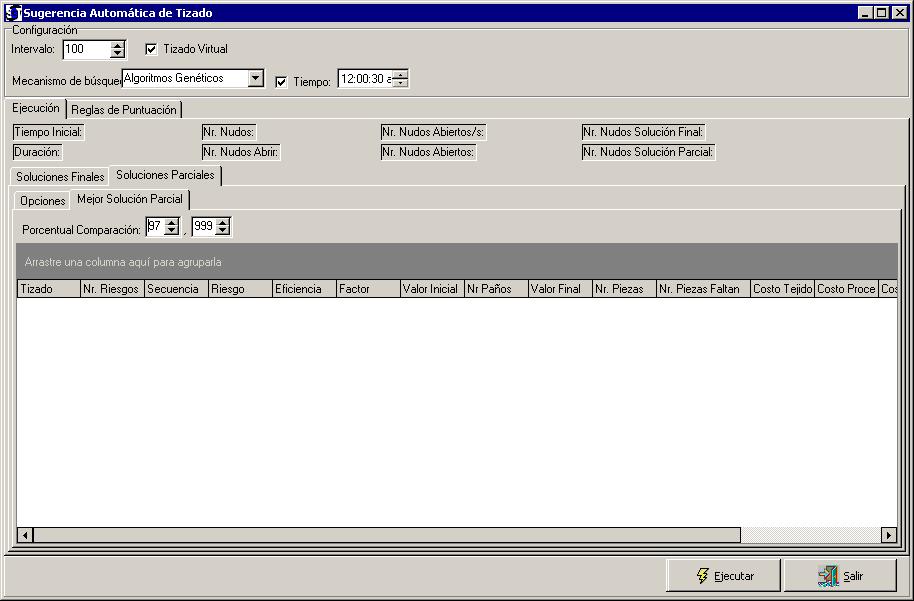The image size is (914, 601).
Task: Uncheck the Tiempo checkbox
Action: (281, 81)
